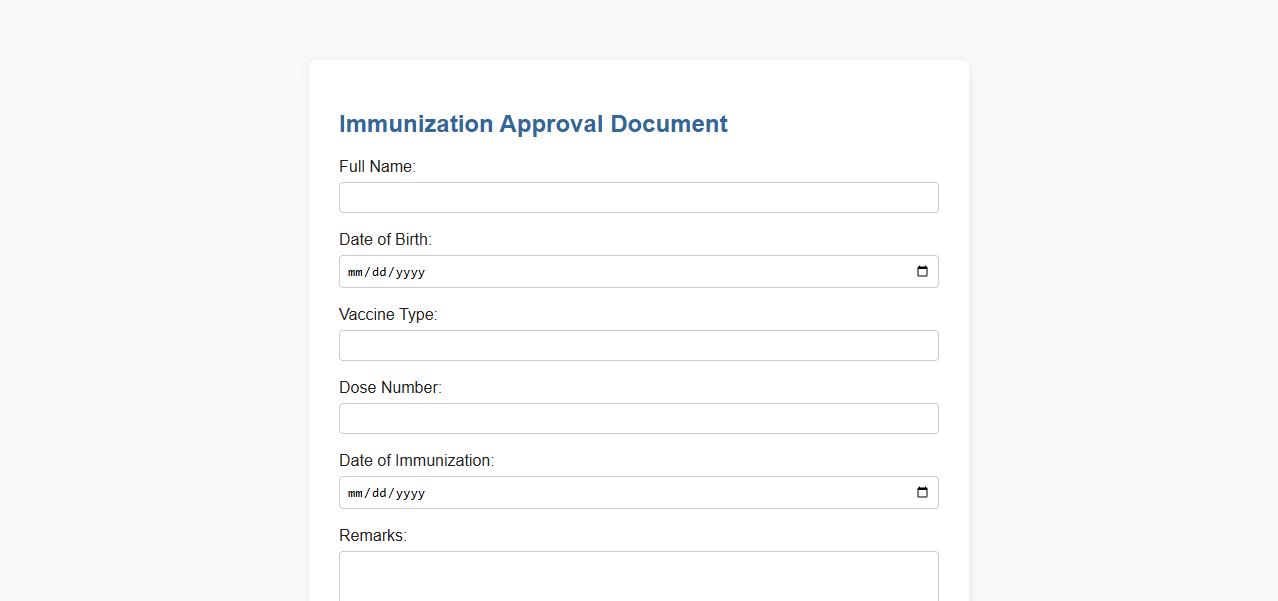Click the "Dose Number:" label
The image size is (1278, 601).
pyautogui.click(x=390, y=388)
